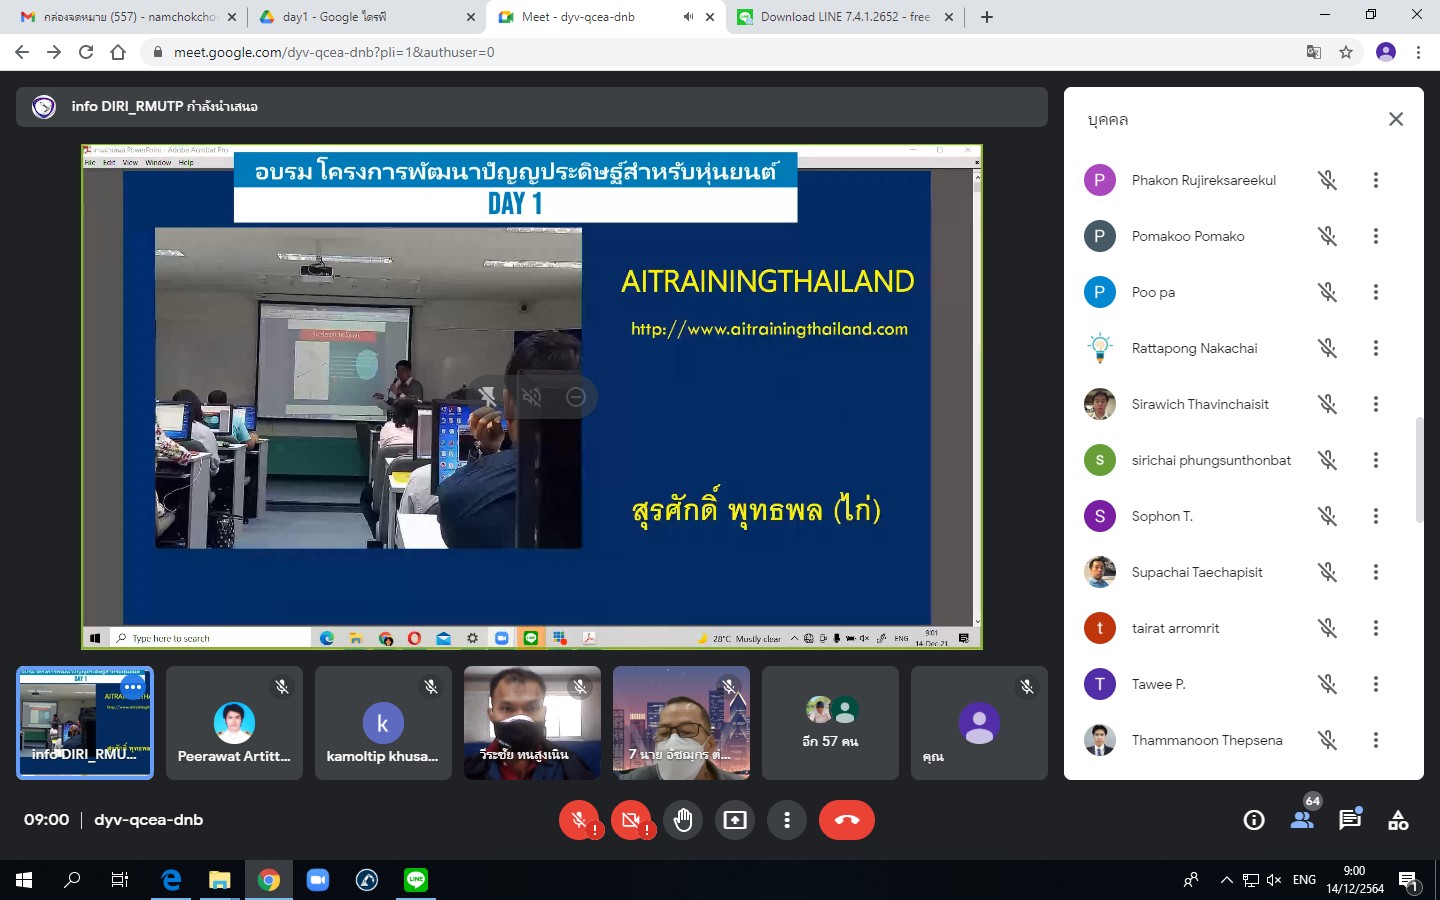Close the Meet dyv-qcea-dnb tab
Screen dimensions: 1440x900
click(x=710, y=17)
